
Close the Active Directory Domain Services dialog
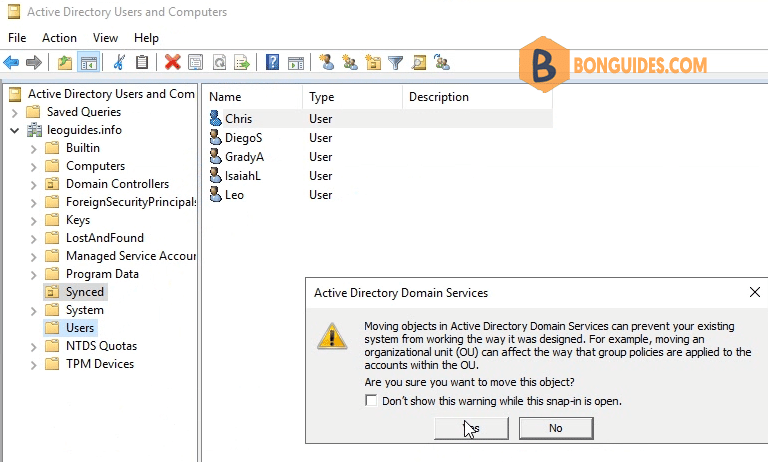coord(755,292)
